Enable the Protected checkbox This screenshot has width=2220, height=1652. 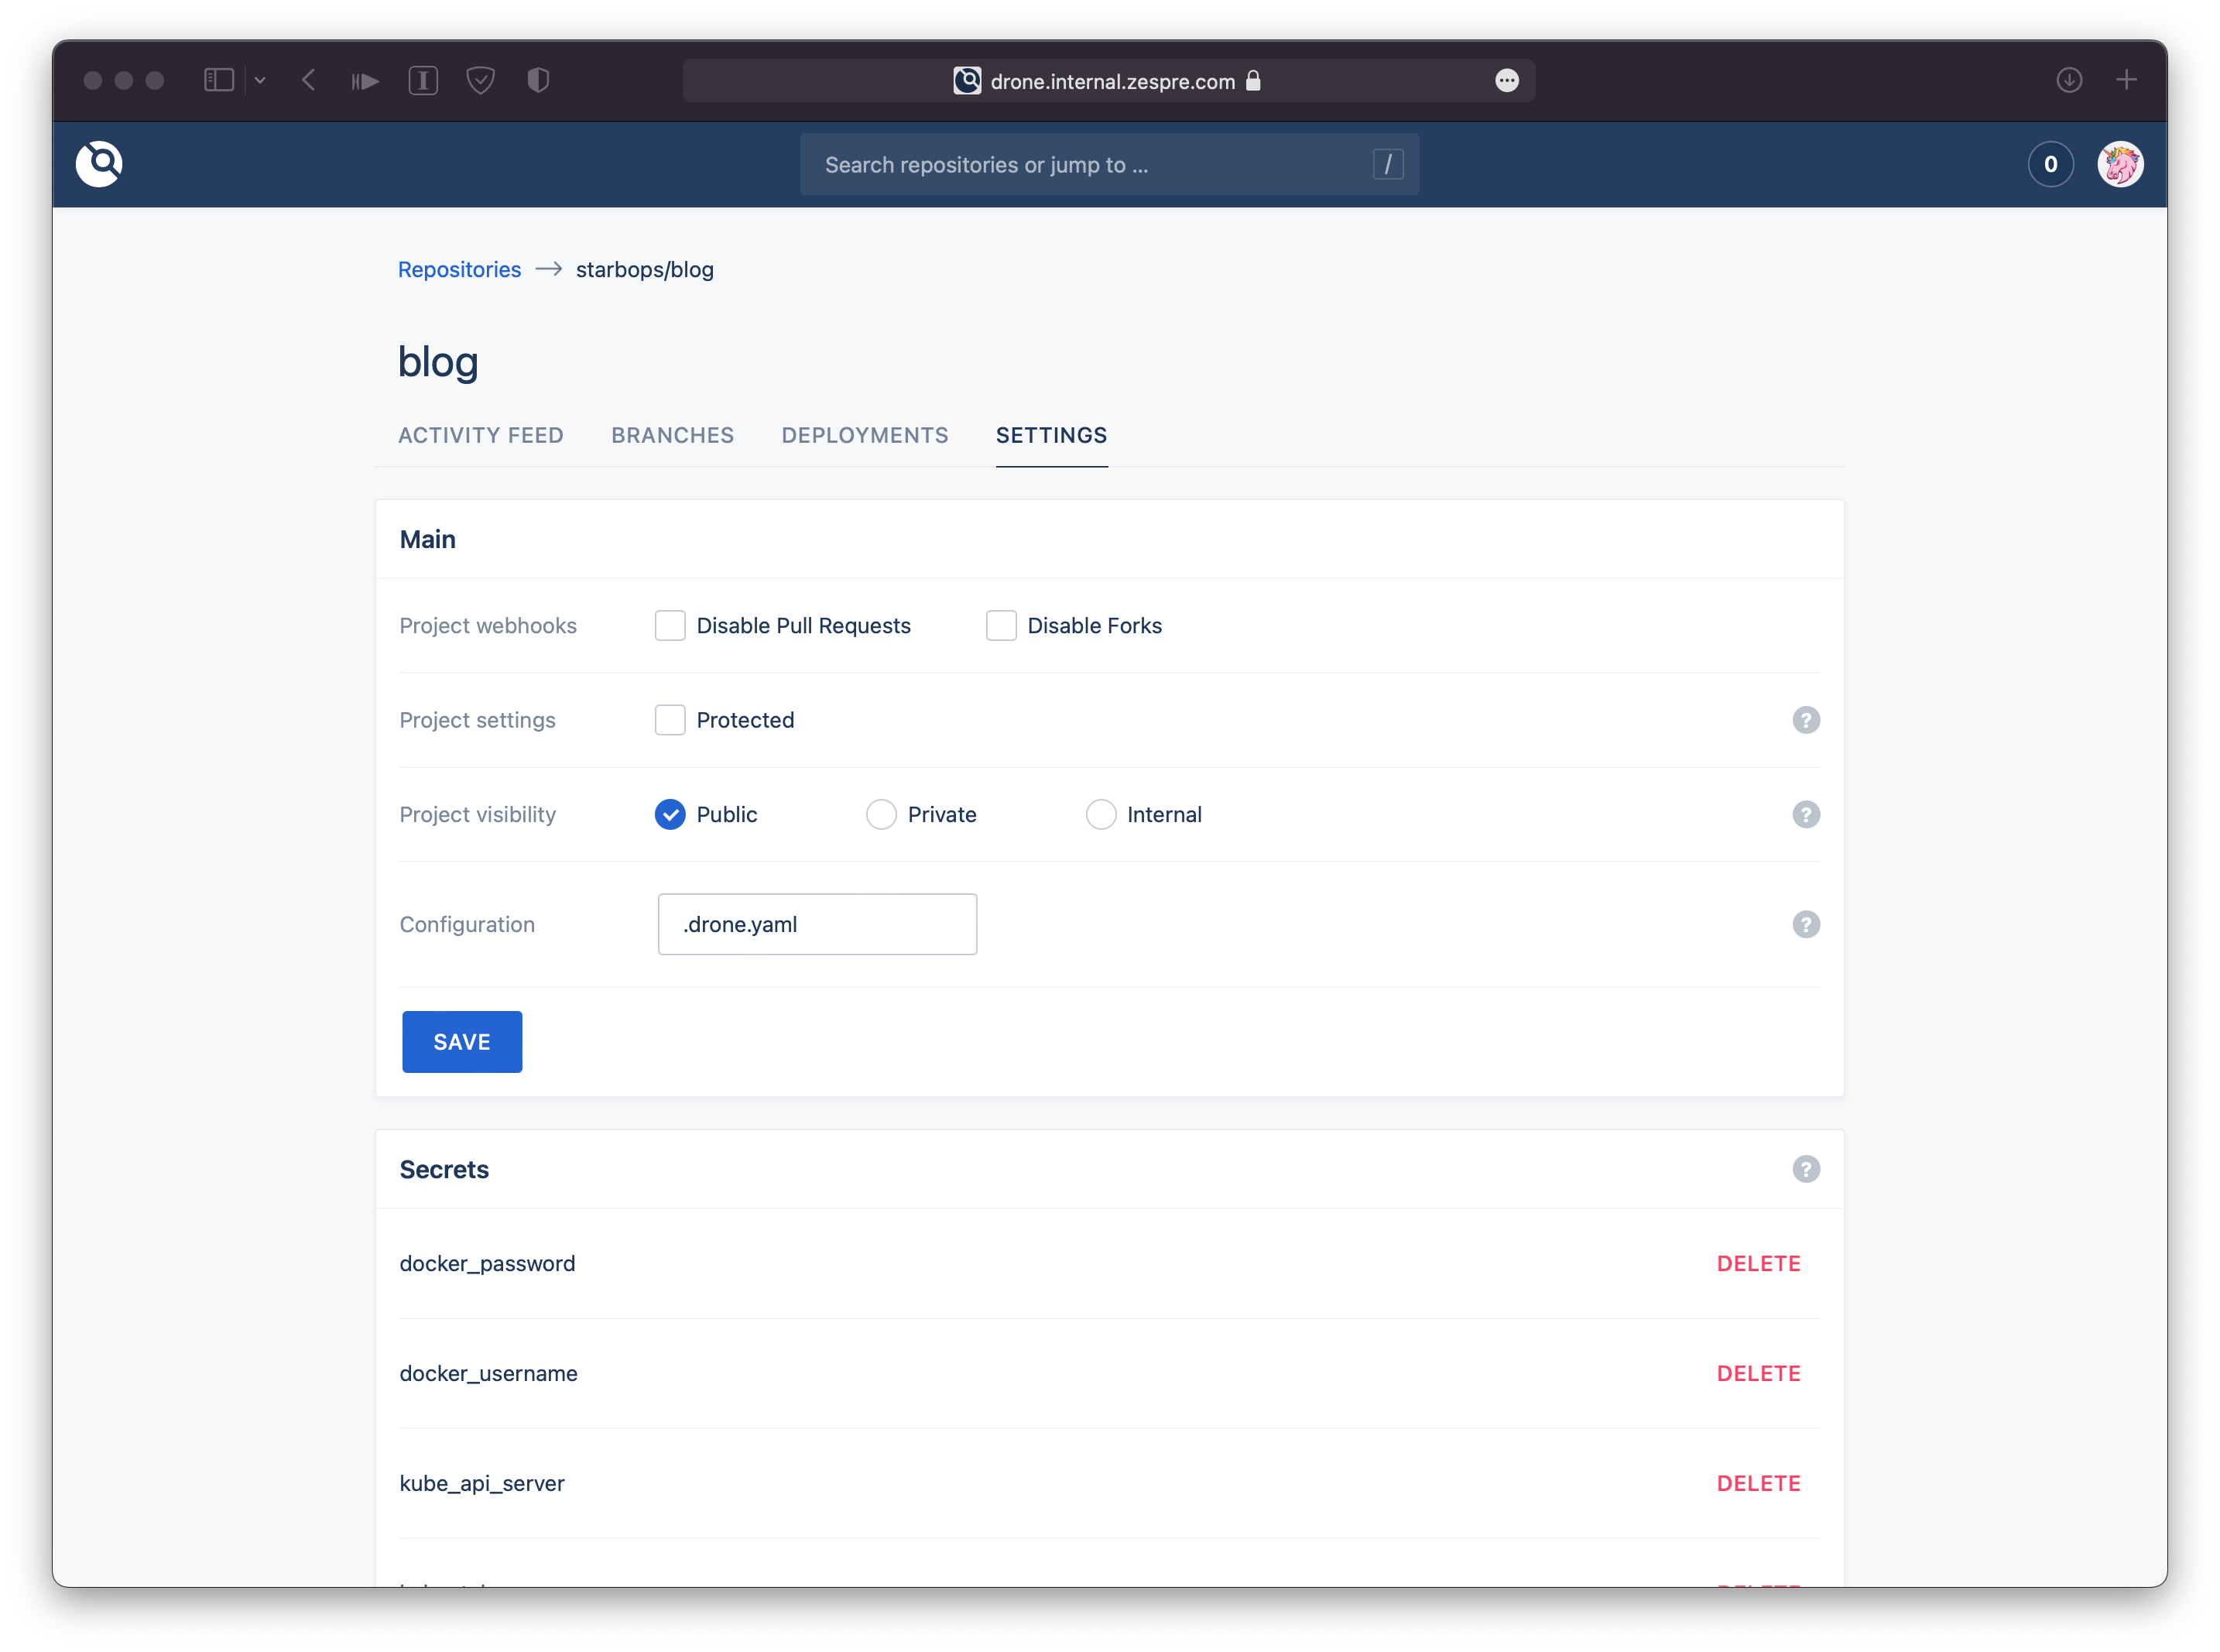(x=670, y=720)
